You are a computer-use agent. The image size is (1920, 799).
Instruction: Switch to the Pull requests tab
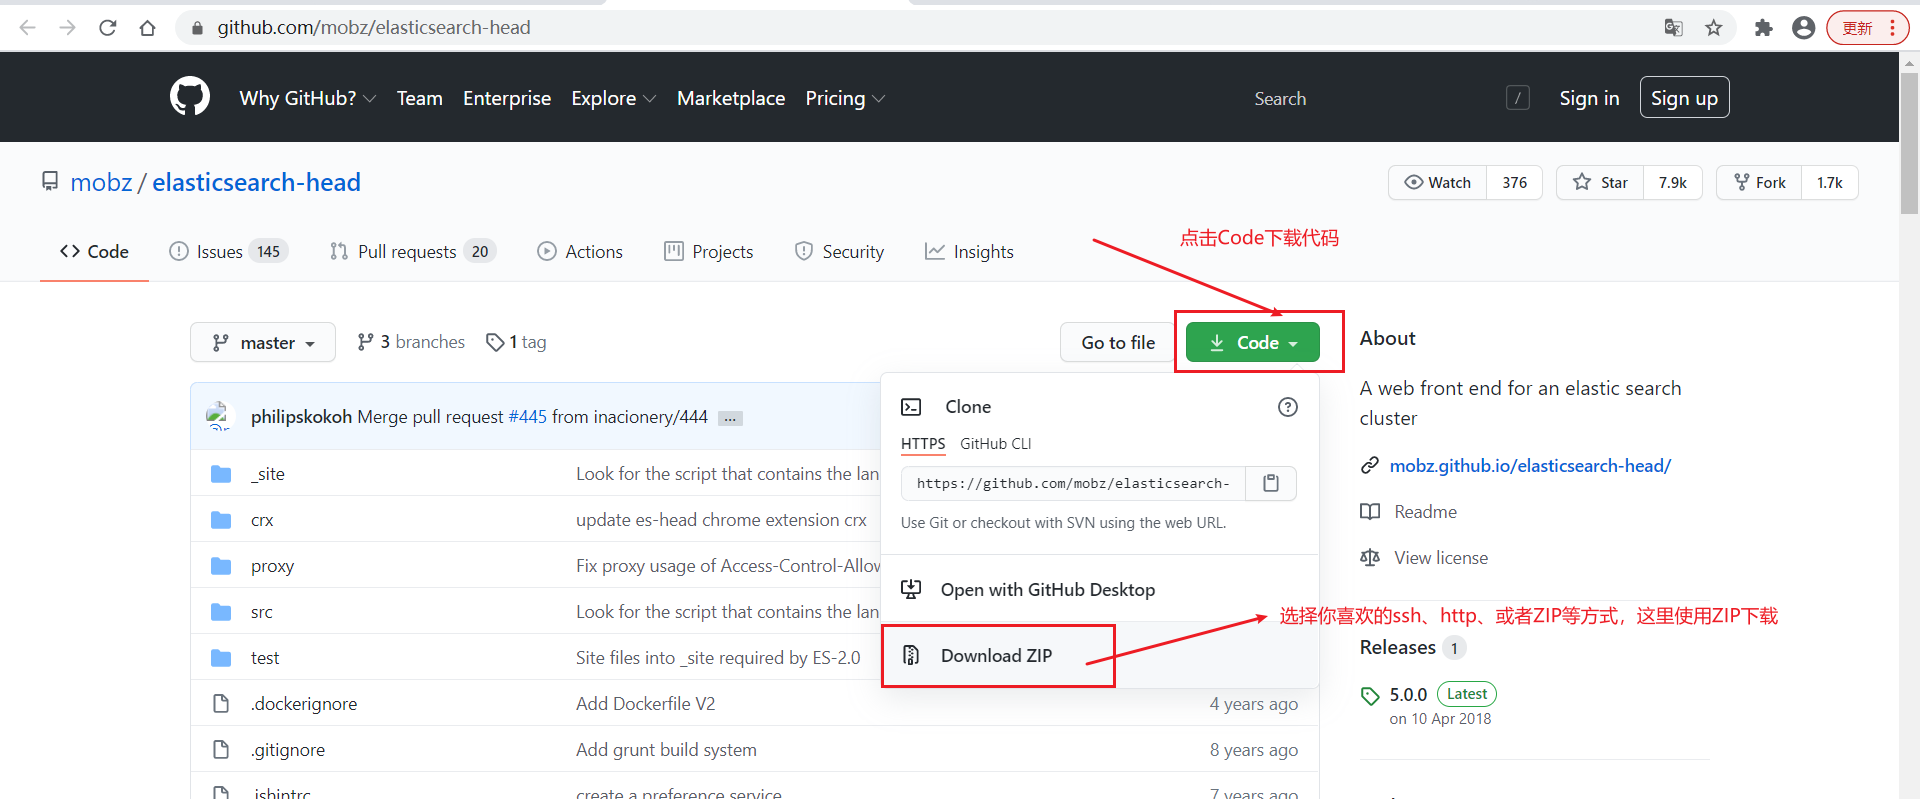pyautogui.click(x=412, y=252)
